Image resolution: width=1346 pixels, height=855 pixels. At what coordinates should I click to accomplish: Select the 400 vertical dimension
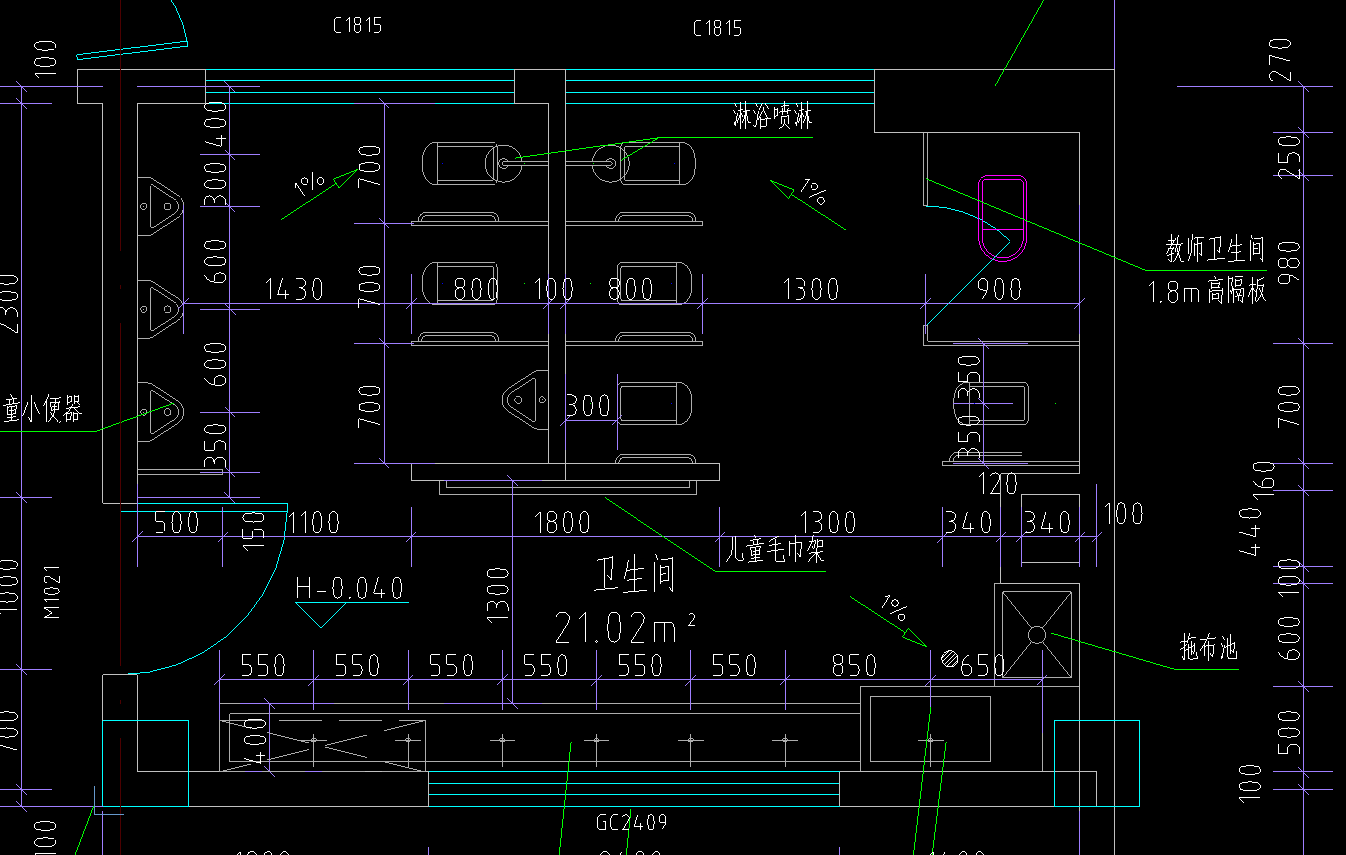point(216,123)
